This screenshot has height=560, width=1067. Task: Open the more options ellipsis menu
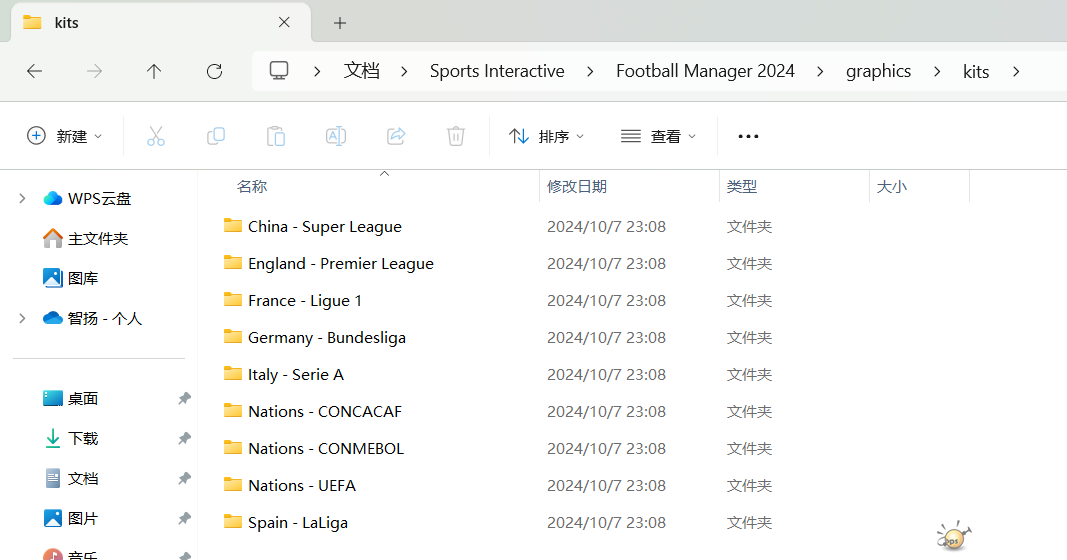coord(748,136)
